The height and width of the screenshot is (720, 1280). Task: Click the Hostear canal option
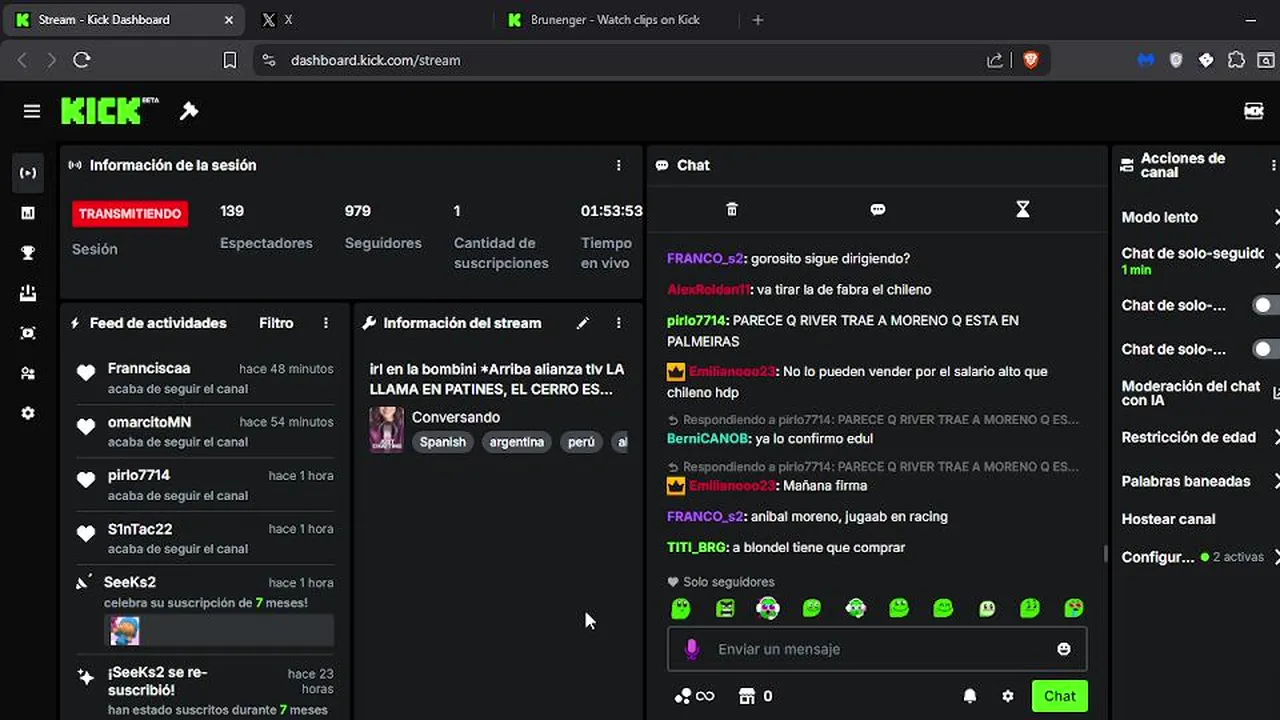coord(1168,519)
